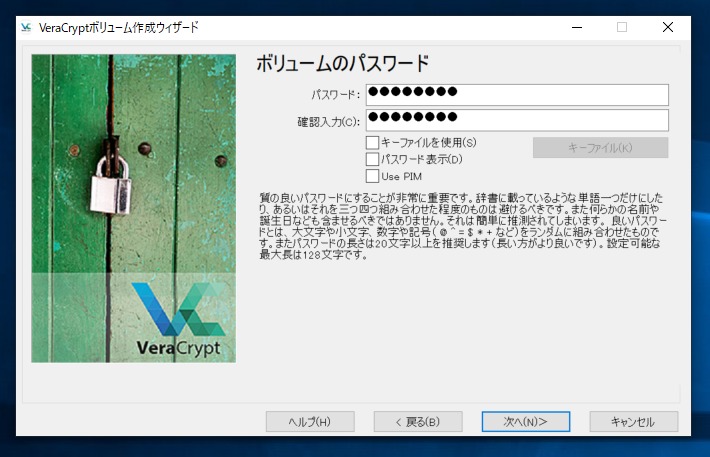This screenshot has height=457, width=710.
Task: Click into the 確認入力 password field
Action: [516, 120]
